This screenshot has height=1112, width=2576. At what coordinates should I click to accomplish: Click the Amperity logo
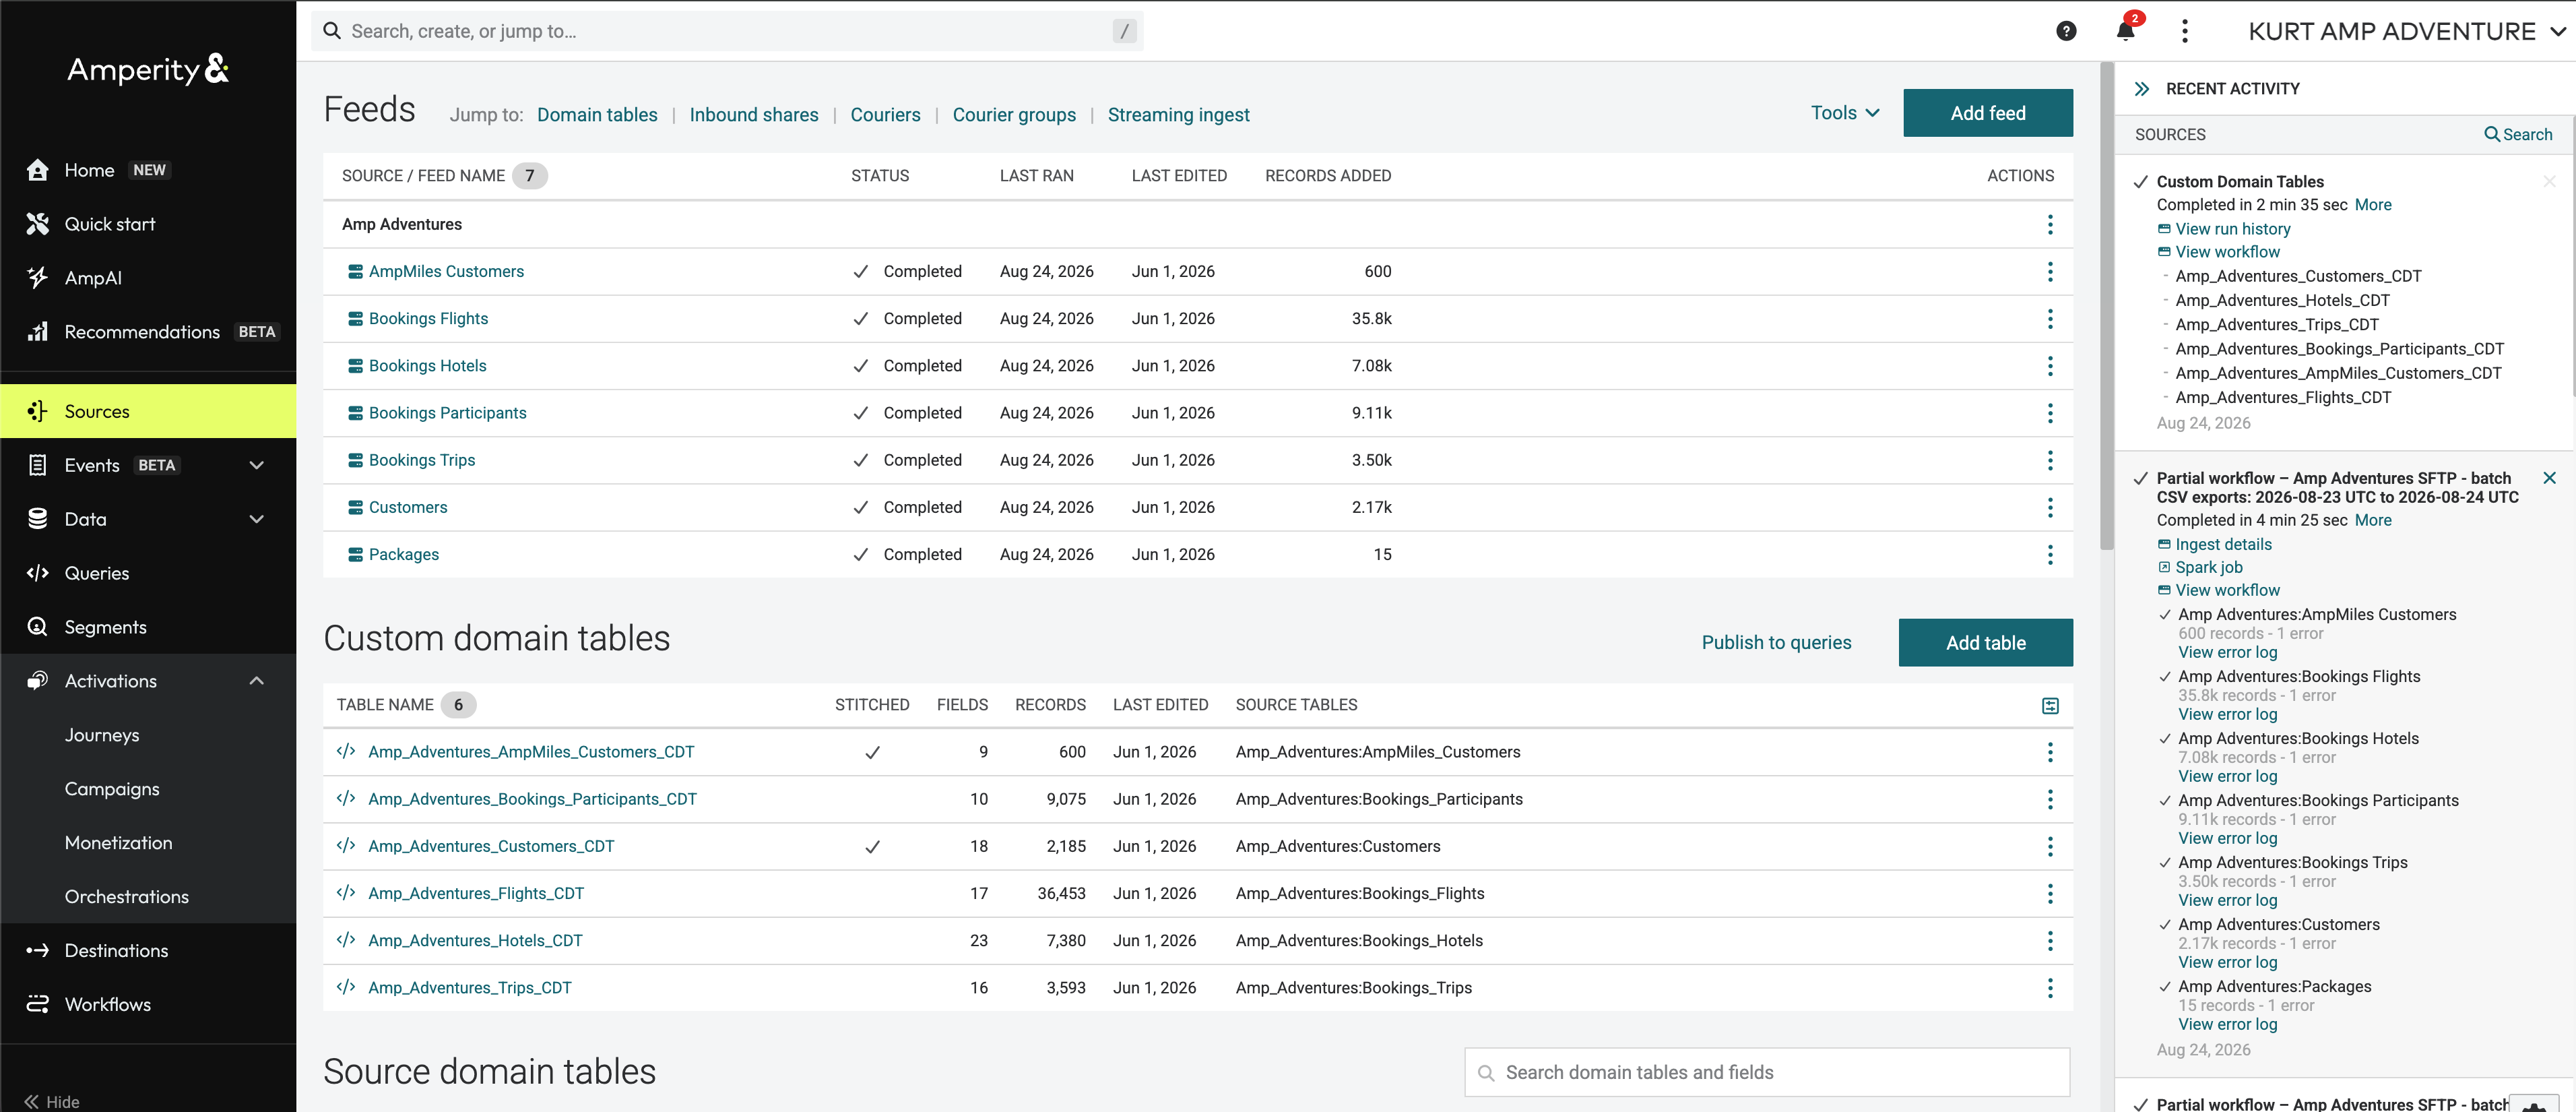coord(148,69)
